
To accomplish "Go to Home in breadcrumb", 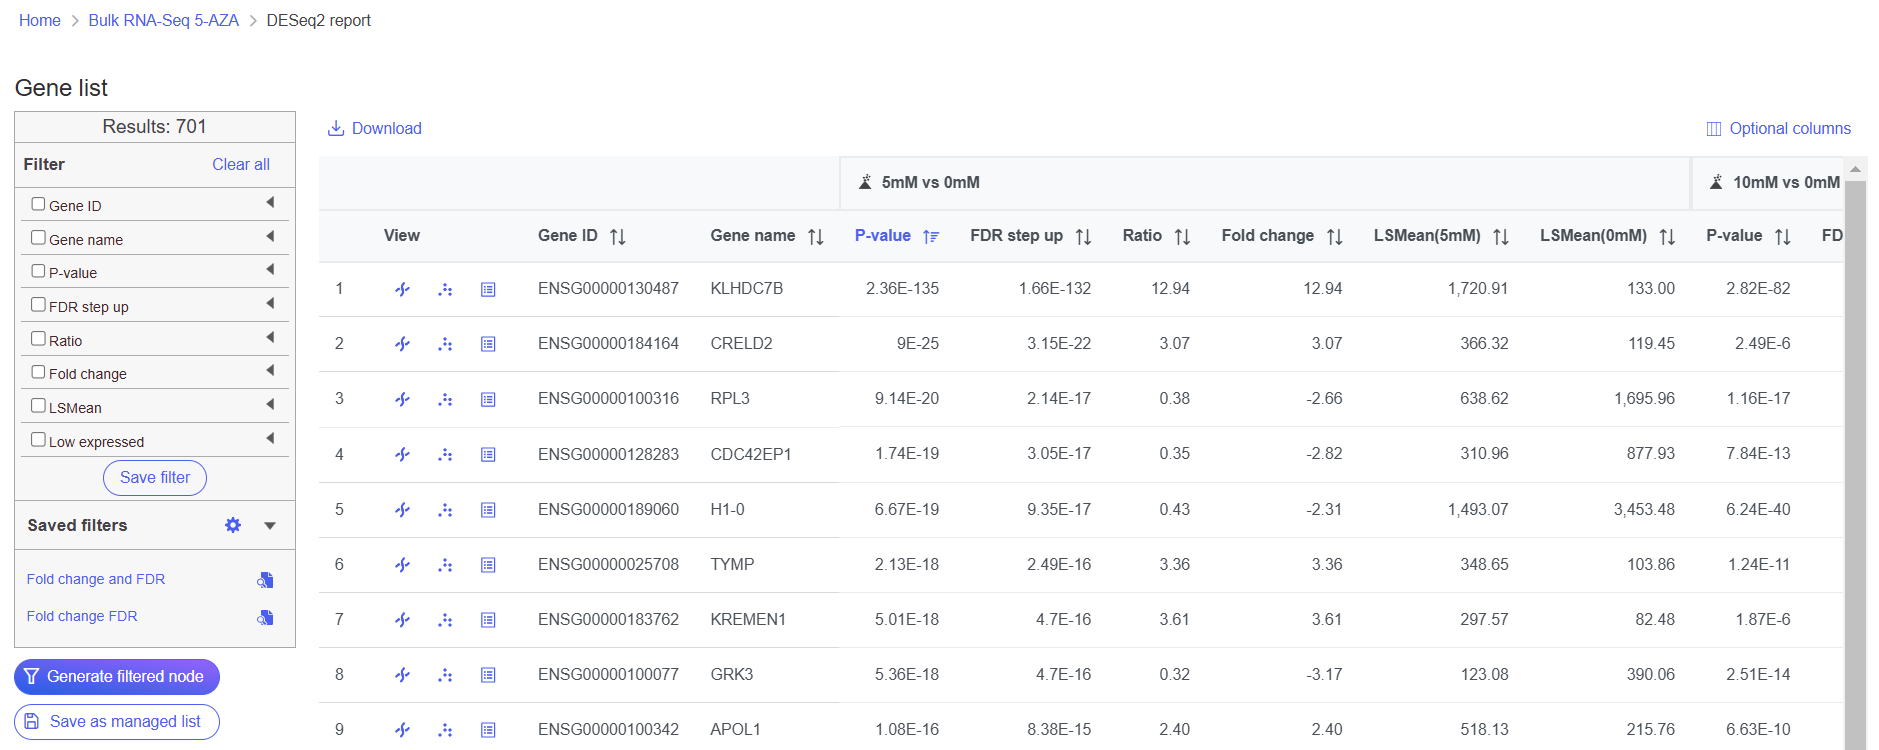I will coord(40,21).
